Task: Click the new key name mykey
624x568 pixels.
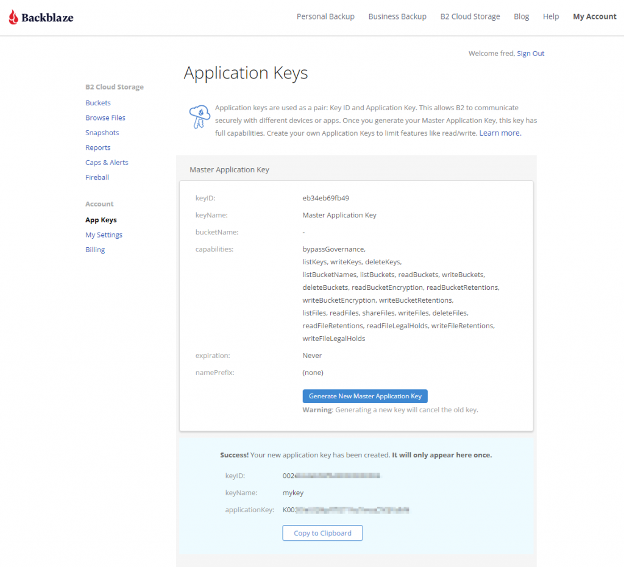Action: (x=293, y=493)
